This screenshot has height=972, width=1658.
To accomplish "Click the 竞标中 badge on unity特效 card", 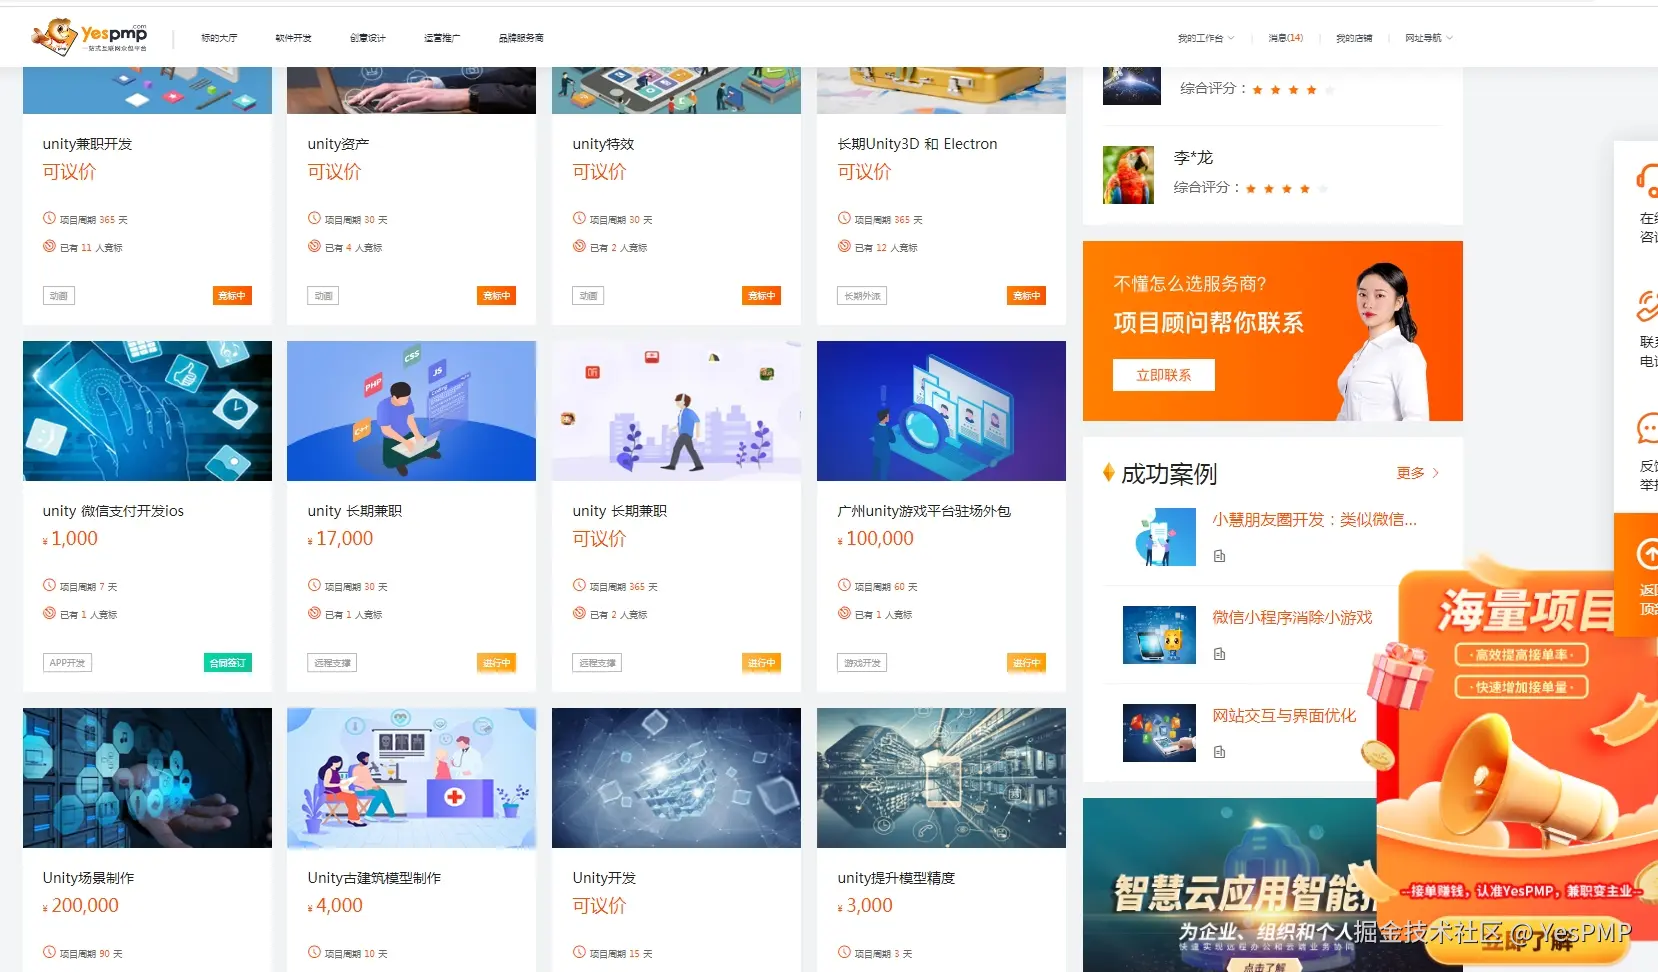I will (x=762, y=296).
